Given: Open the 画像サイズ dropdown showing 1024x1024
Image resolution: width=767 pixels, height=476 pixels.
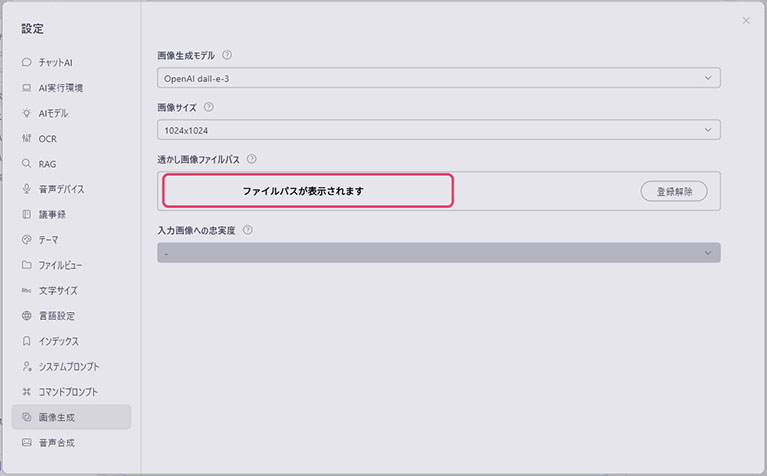Looking at the screenshot, I should click(438, 130).
